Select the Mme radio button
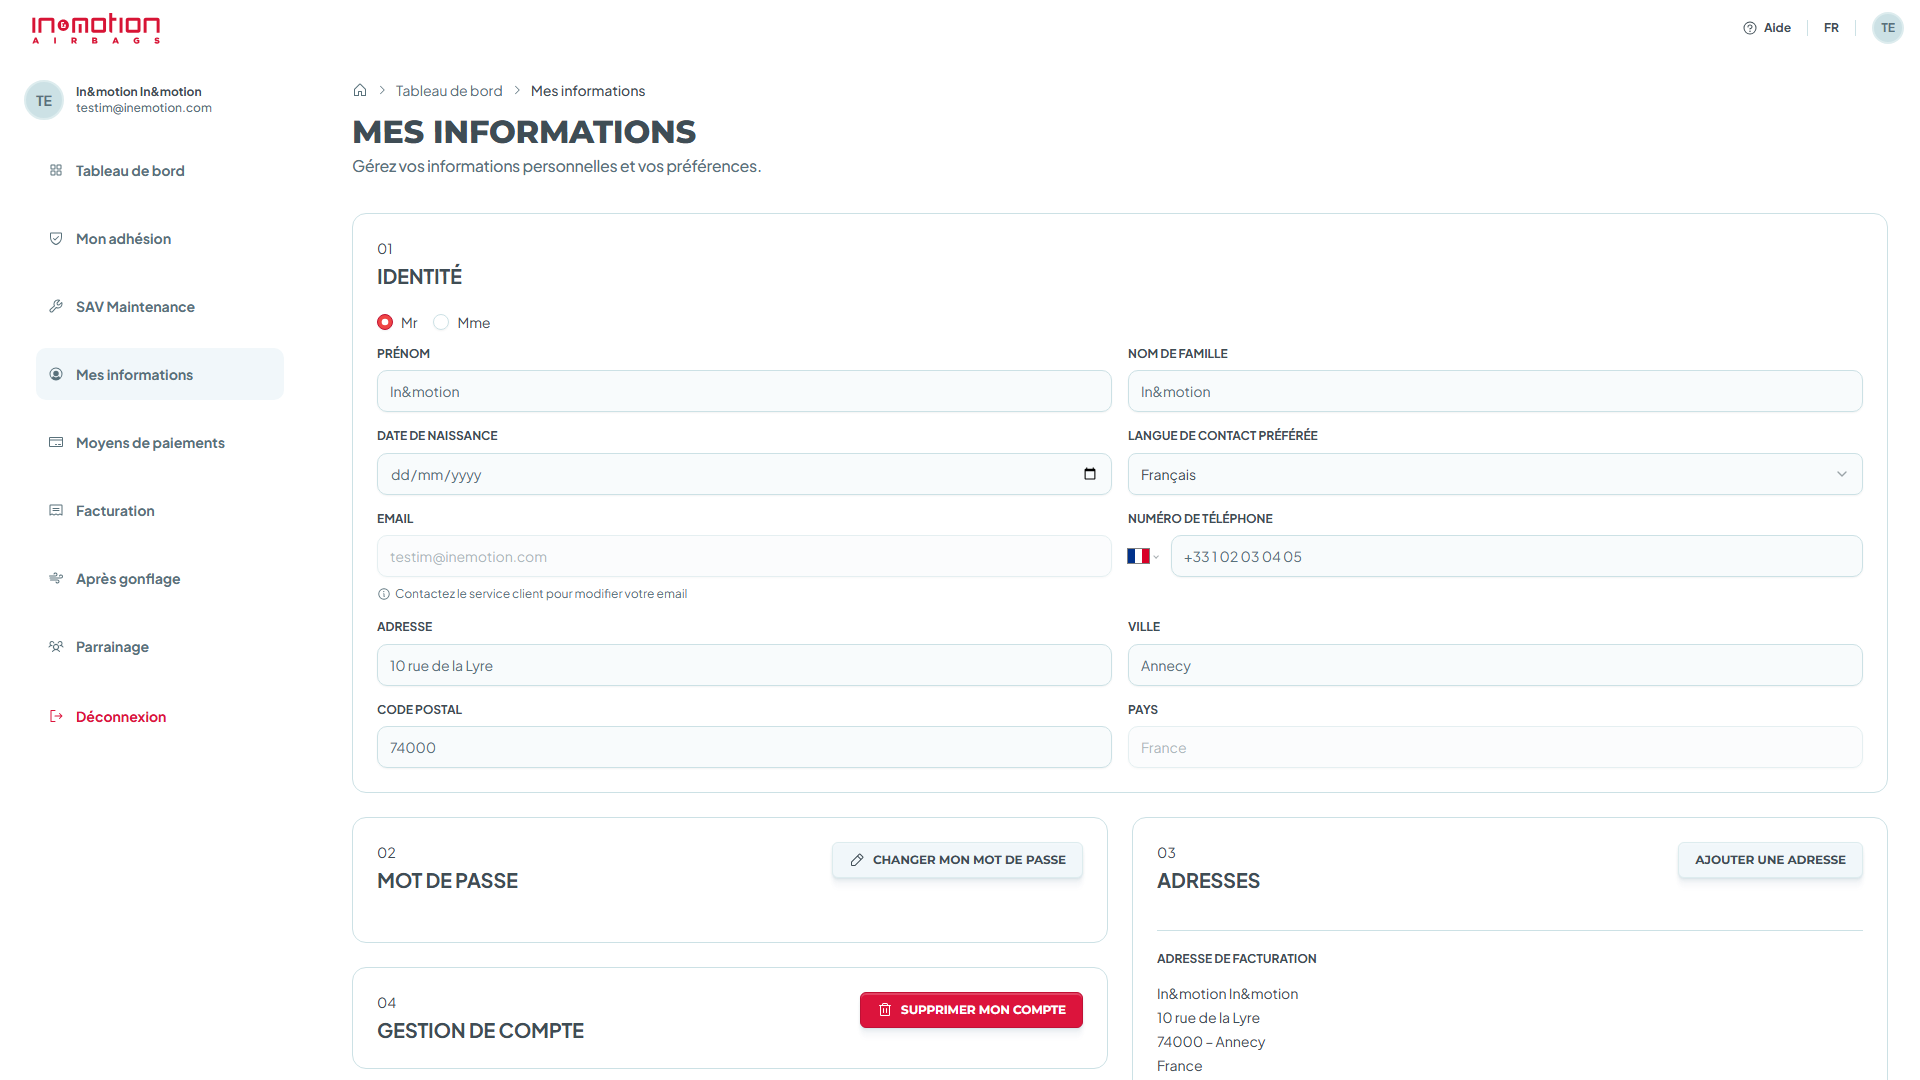Image resolution: width=1920 pixels, height=1080 pixels. 441,322
